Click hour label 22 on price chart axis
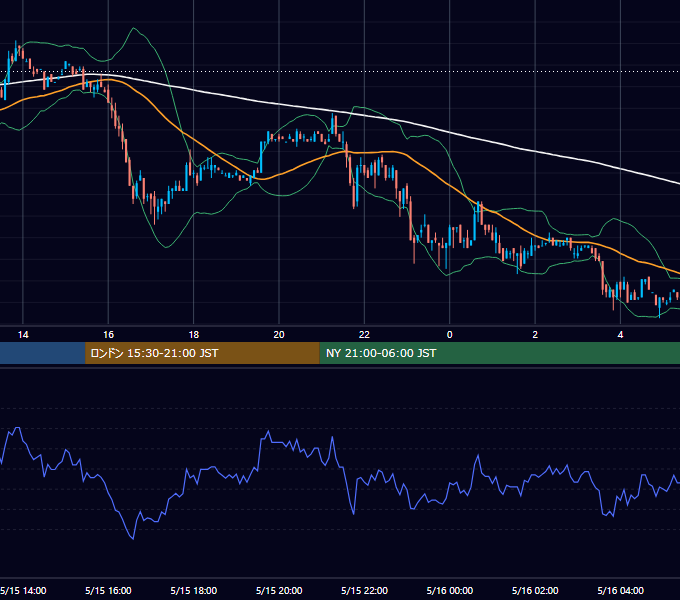680x600 pixels. coord(364,335)
